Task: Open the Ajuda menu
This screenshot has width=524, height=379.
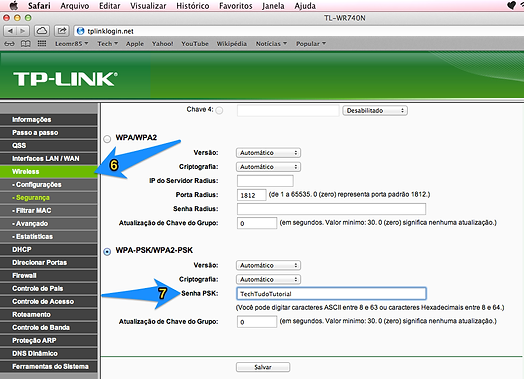Action: click(x=305, y=6)
